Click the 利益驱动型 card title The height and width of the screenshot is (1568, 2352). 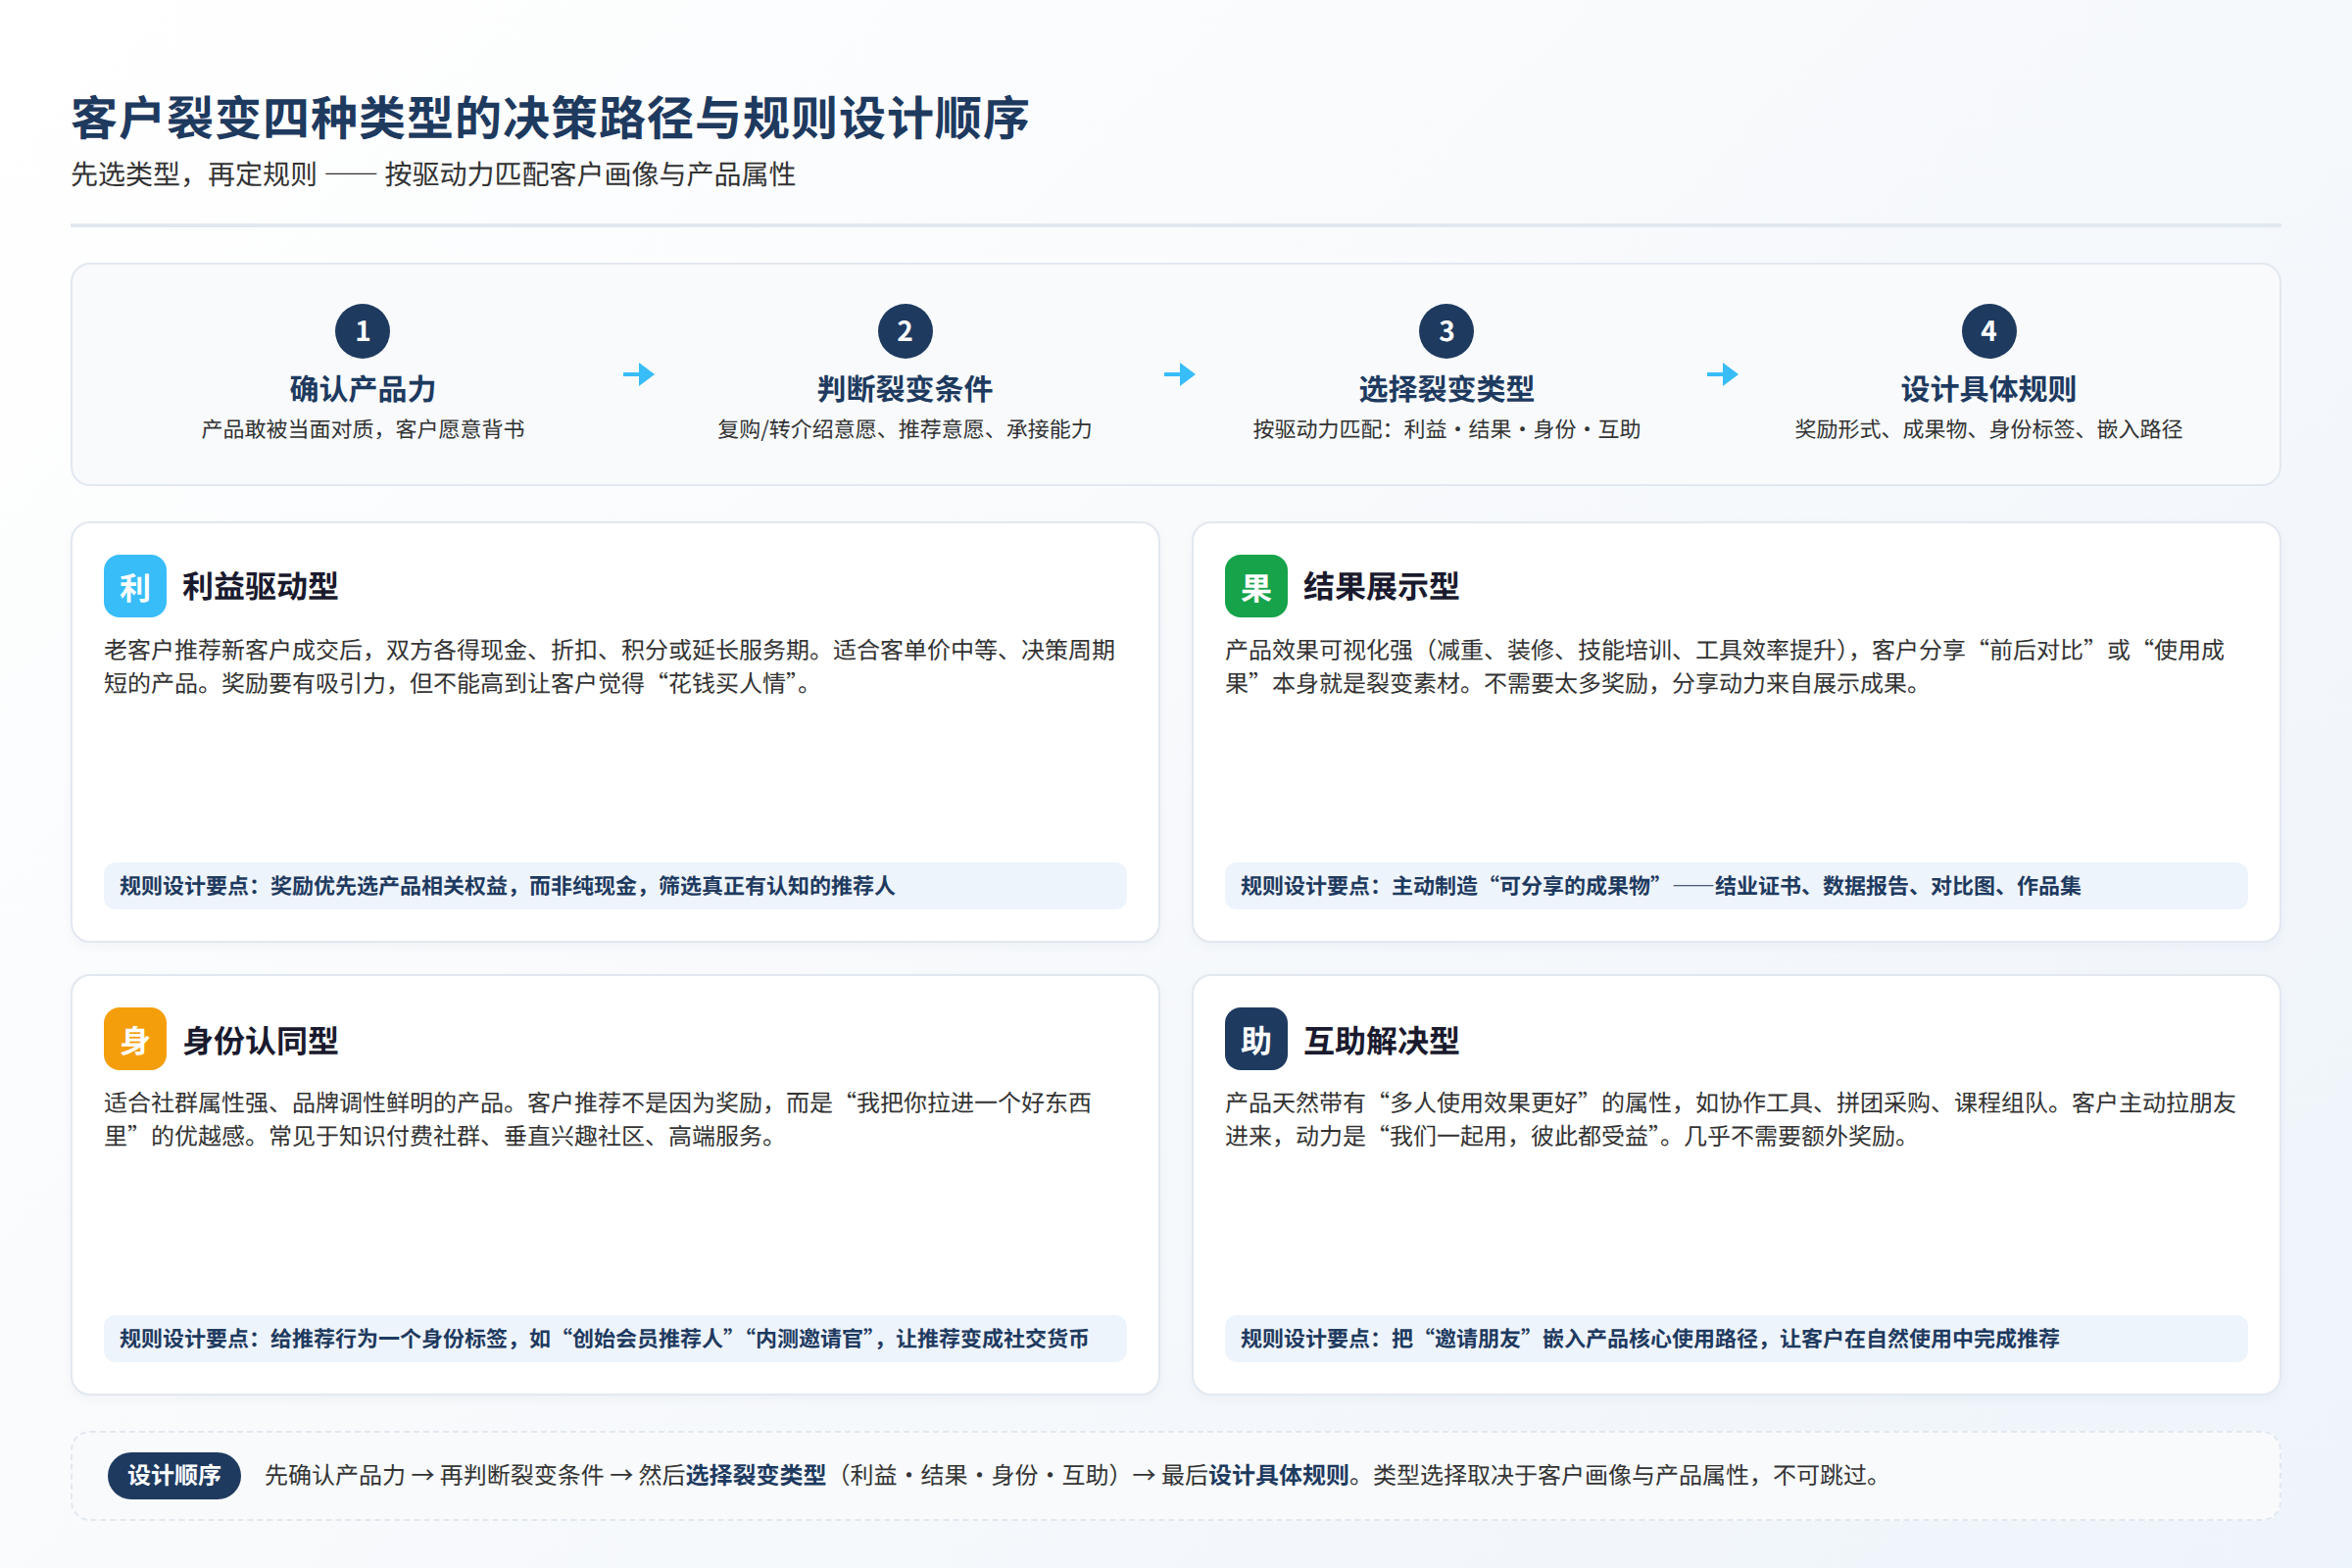pos(260,587)
